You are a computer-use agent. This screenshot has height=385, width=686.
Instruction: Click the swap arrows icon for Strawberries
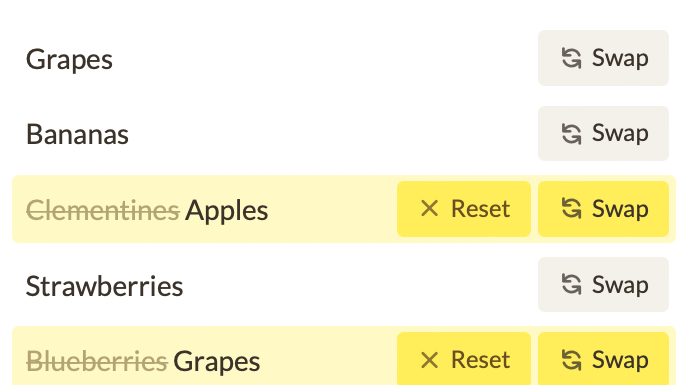571,284
